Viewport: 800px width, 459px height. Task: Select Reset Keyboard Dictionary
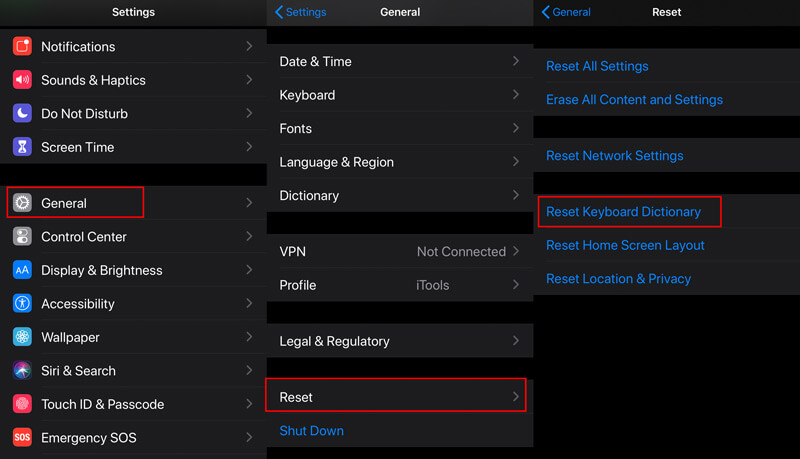click(623, 212)
